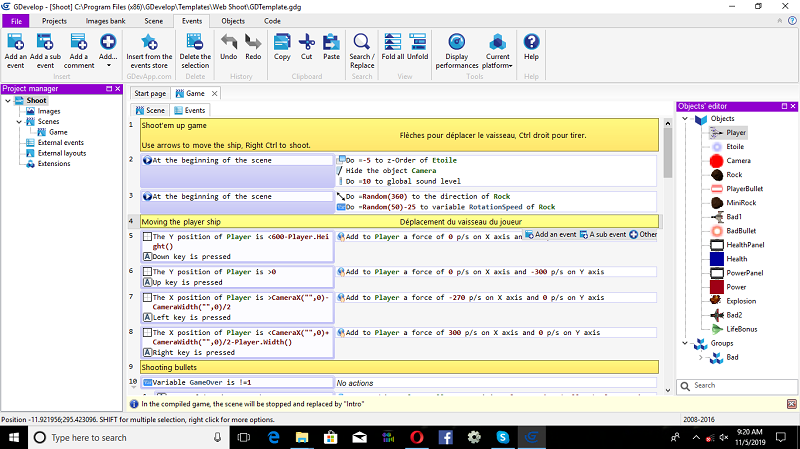Collapse the Scenes tree node
The image size is (800, 449).
point(17,121)
